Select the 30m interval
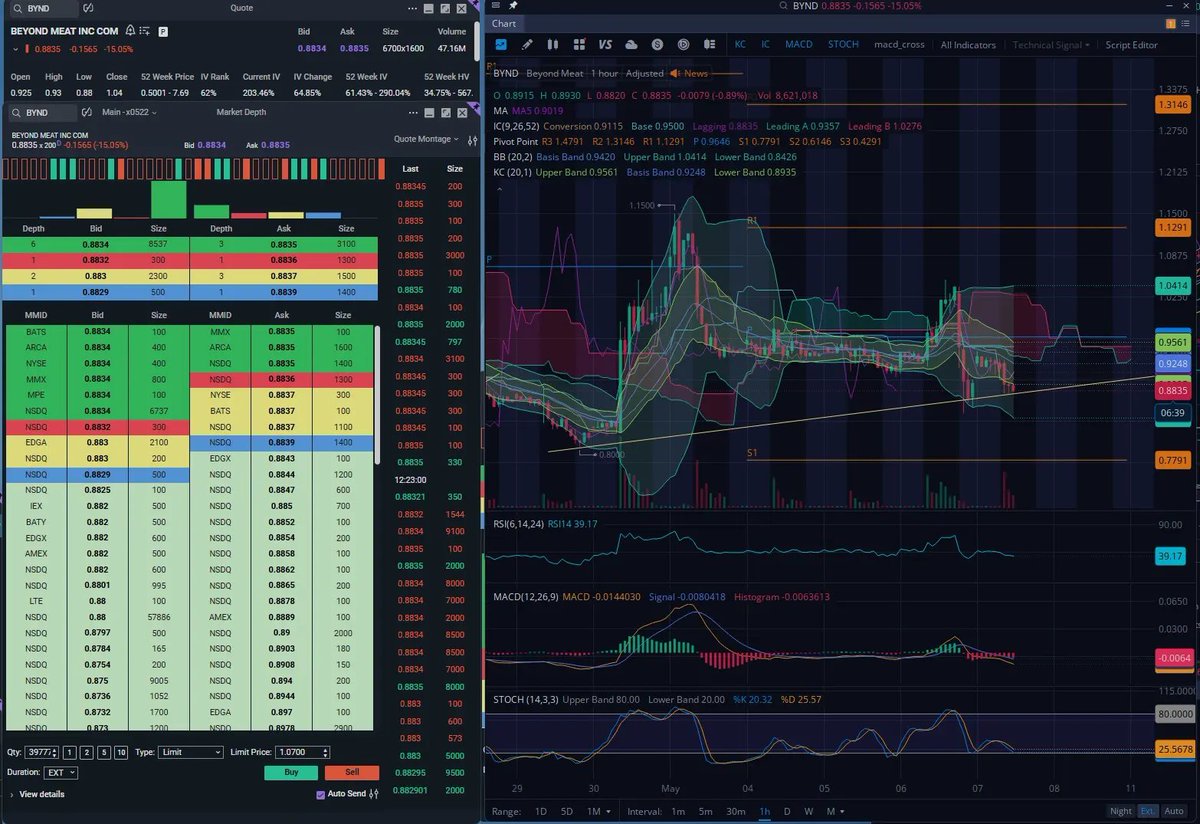 pyautogui.click(x=735, y=811)
